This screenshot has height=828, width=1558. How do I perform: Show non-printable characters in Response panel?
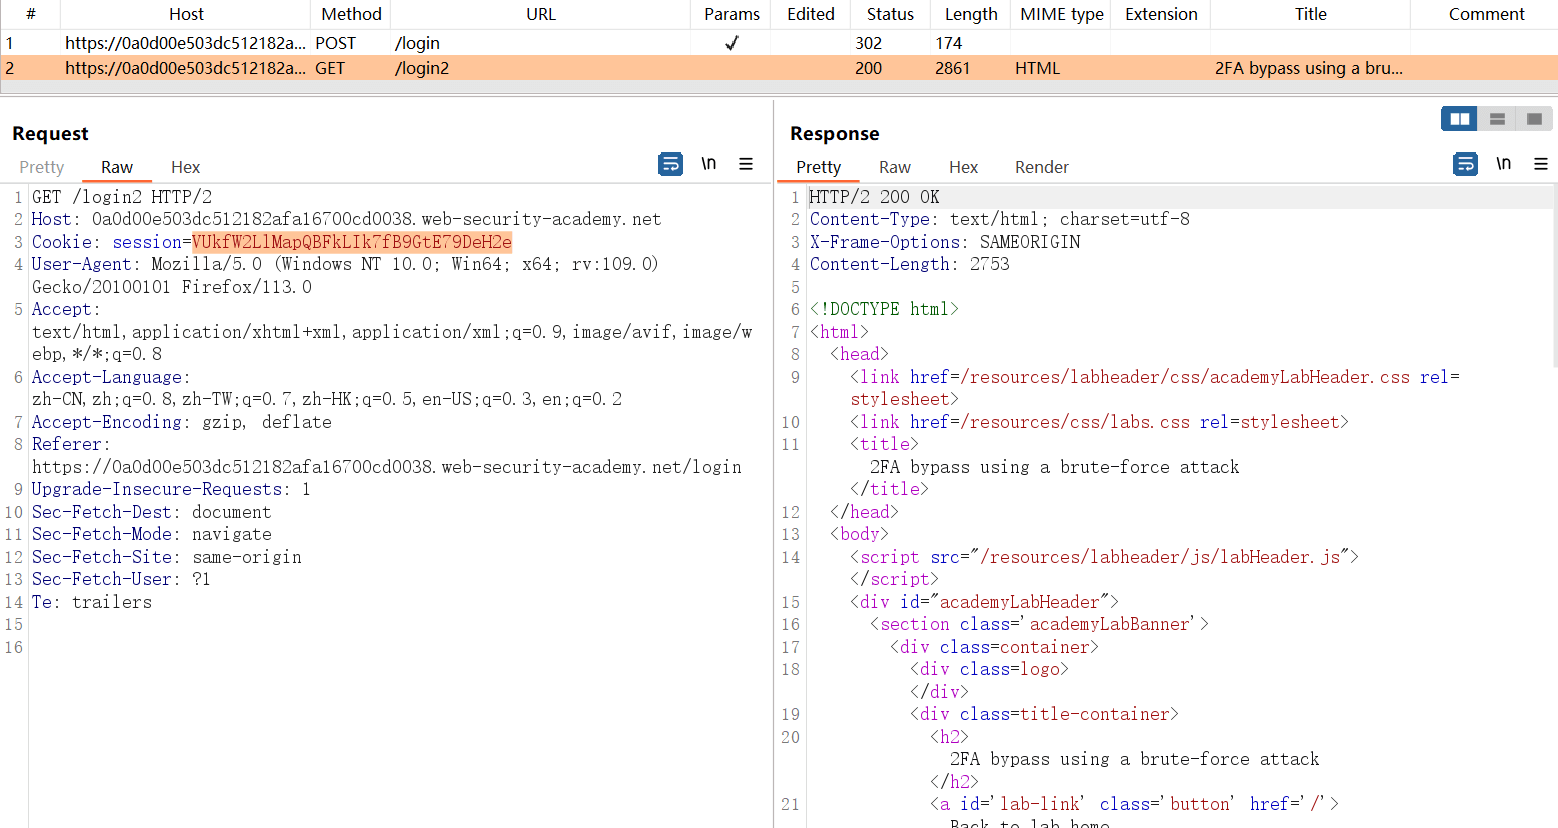pyautogui.click(x=1503, y=164)
